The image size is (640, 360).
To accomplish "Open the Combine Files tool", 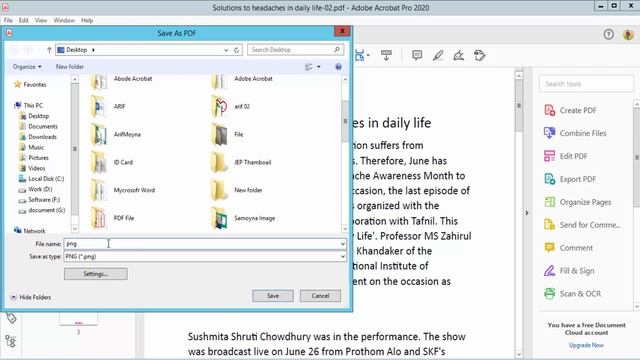I will click(x=575, y=133).
